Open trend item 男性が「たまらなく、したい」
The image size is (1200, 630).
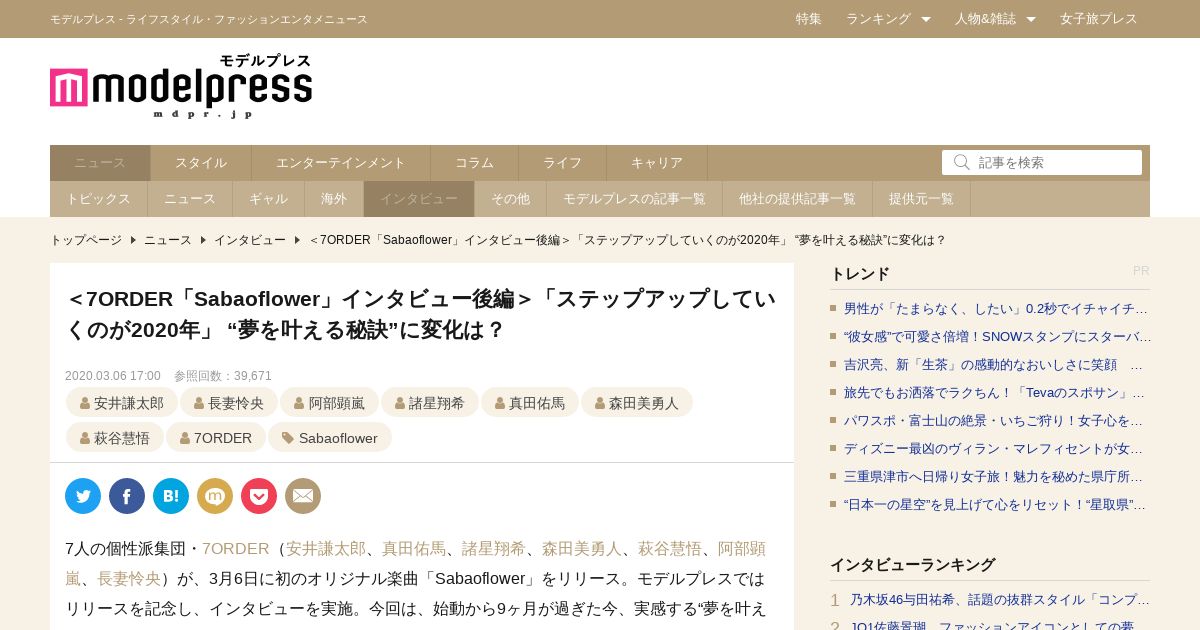pyautogui.click(x=996, y=309)
